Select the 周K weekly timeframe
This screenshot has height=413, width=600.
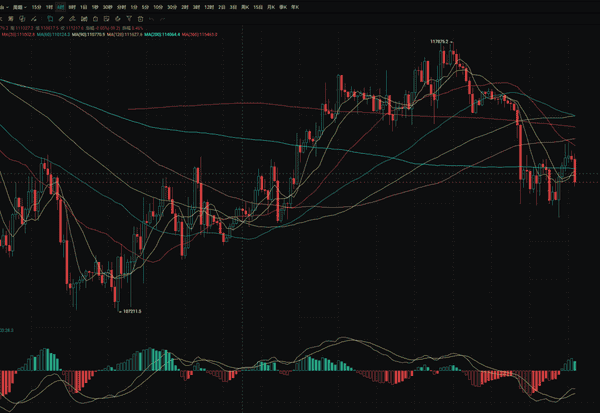(x=244, y=7)
